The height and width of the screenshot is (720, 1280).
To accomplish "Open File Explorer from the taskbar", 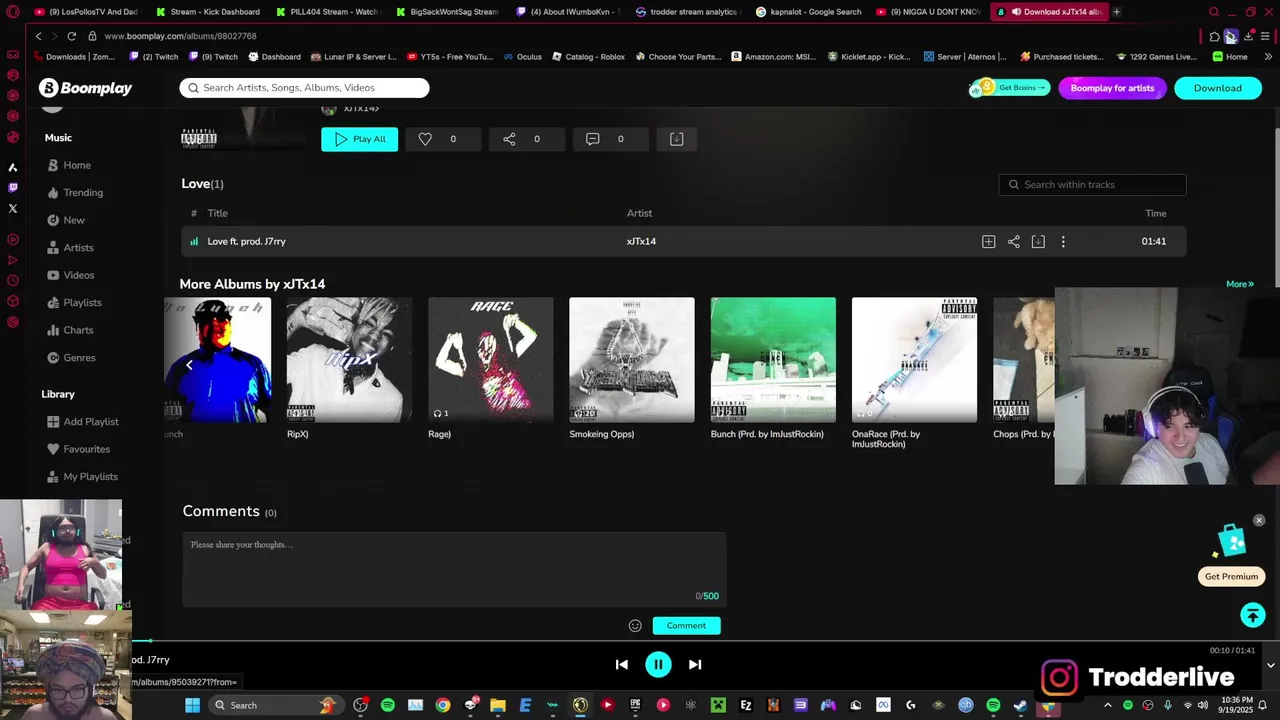I will tap(497, 705).
